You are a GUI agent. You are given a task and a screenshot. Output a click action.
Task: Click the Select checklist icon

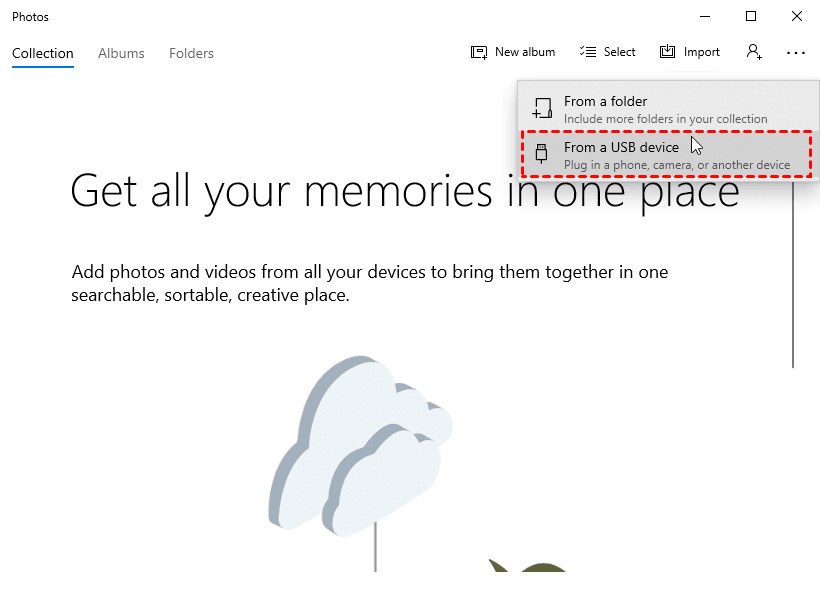[x=587, y=52]
